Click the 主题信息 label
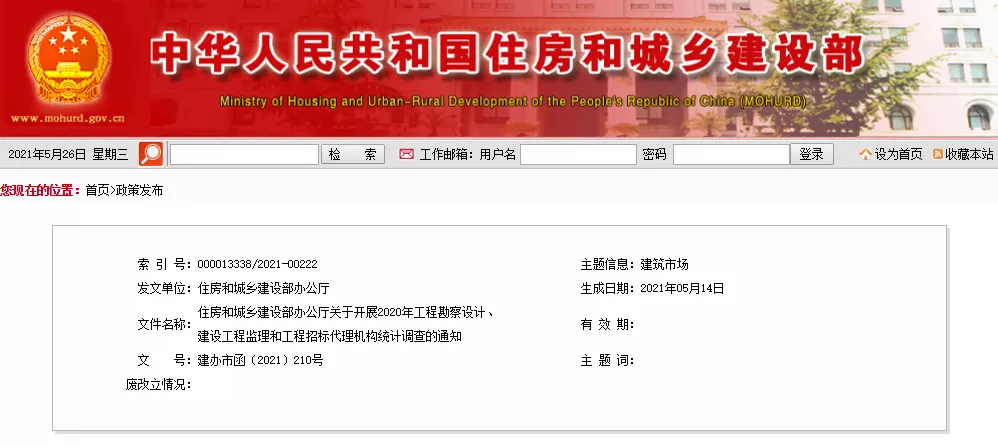The image size is (998, 447). (x=607, y=264)
